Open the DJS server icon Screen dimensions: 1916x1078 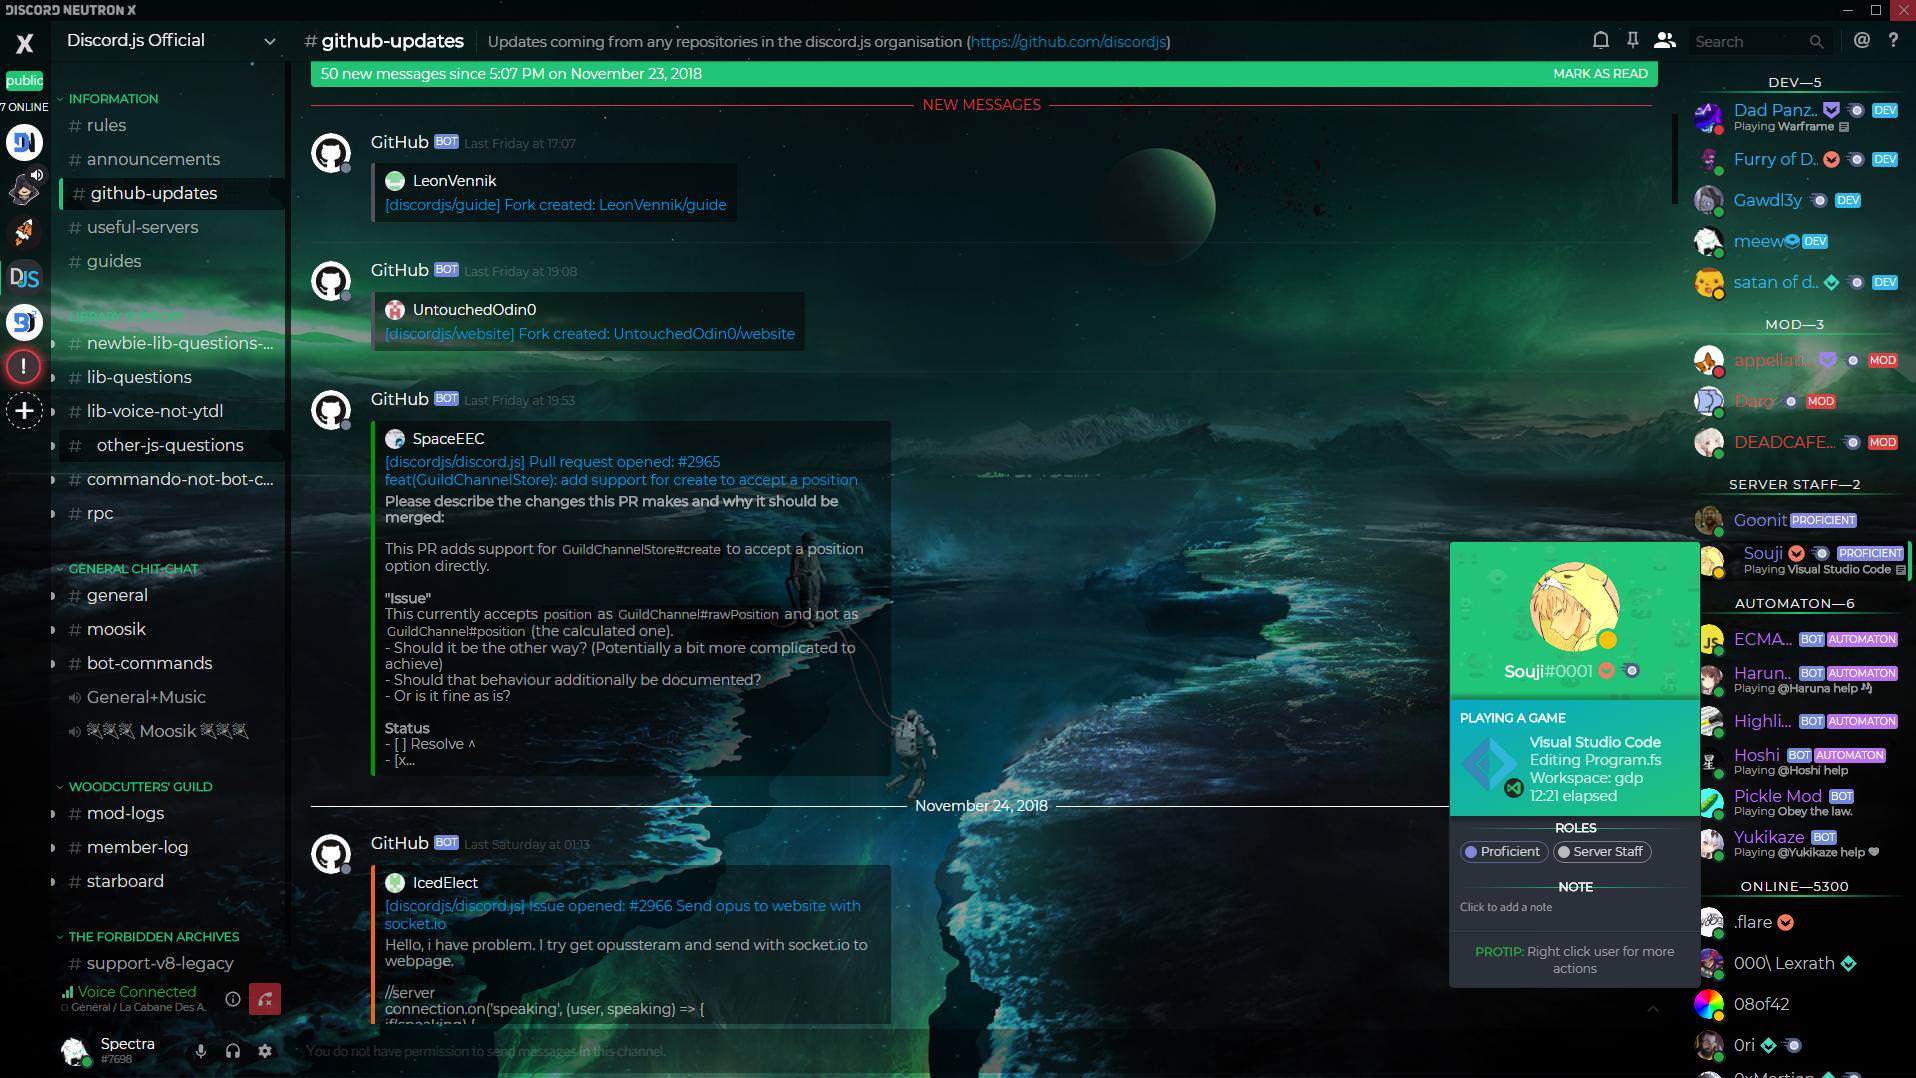[x=25, y=277]
